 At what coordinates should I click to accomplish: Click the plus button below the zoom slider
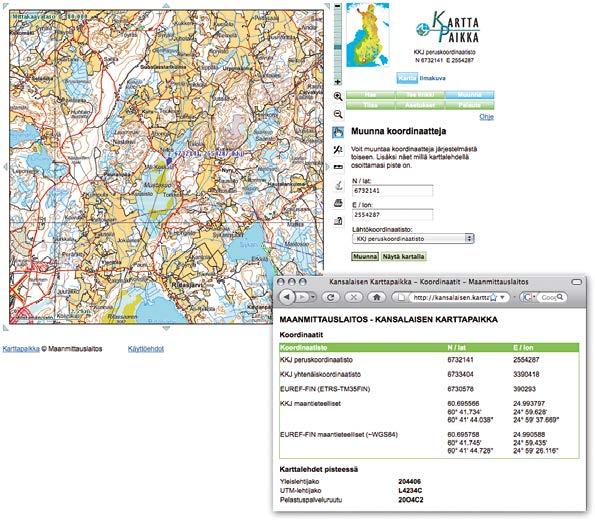[x=338, y=82]
